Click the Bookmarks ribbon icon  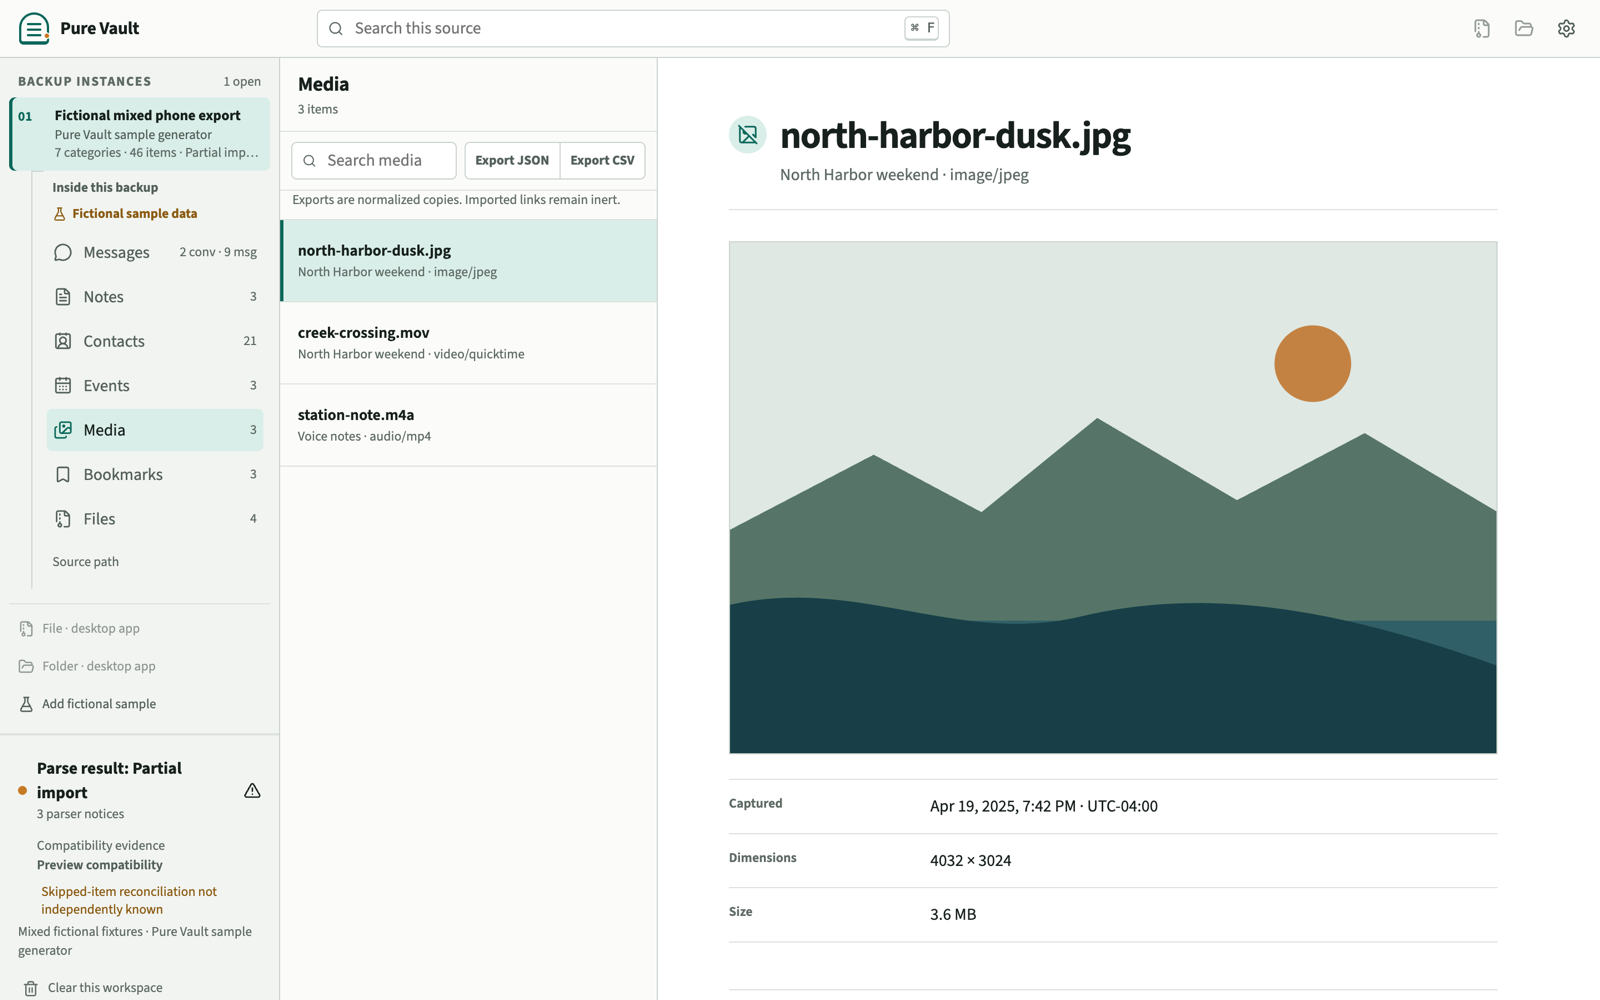click(63, 474)
